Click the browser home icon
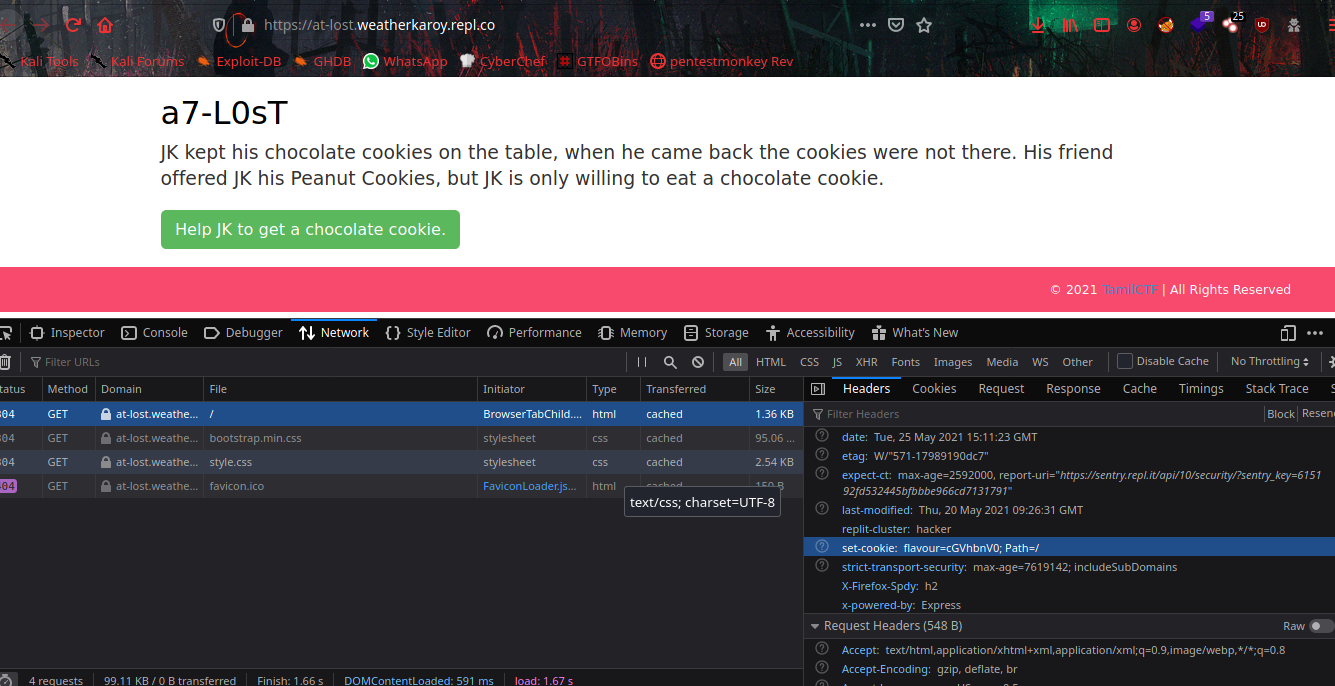The width and height of the screenshot is (1335, 686). [x=105, y=25]
